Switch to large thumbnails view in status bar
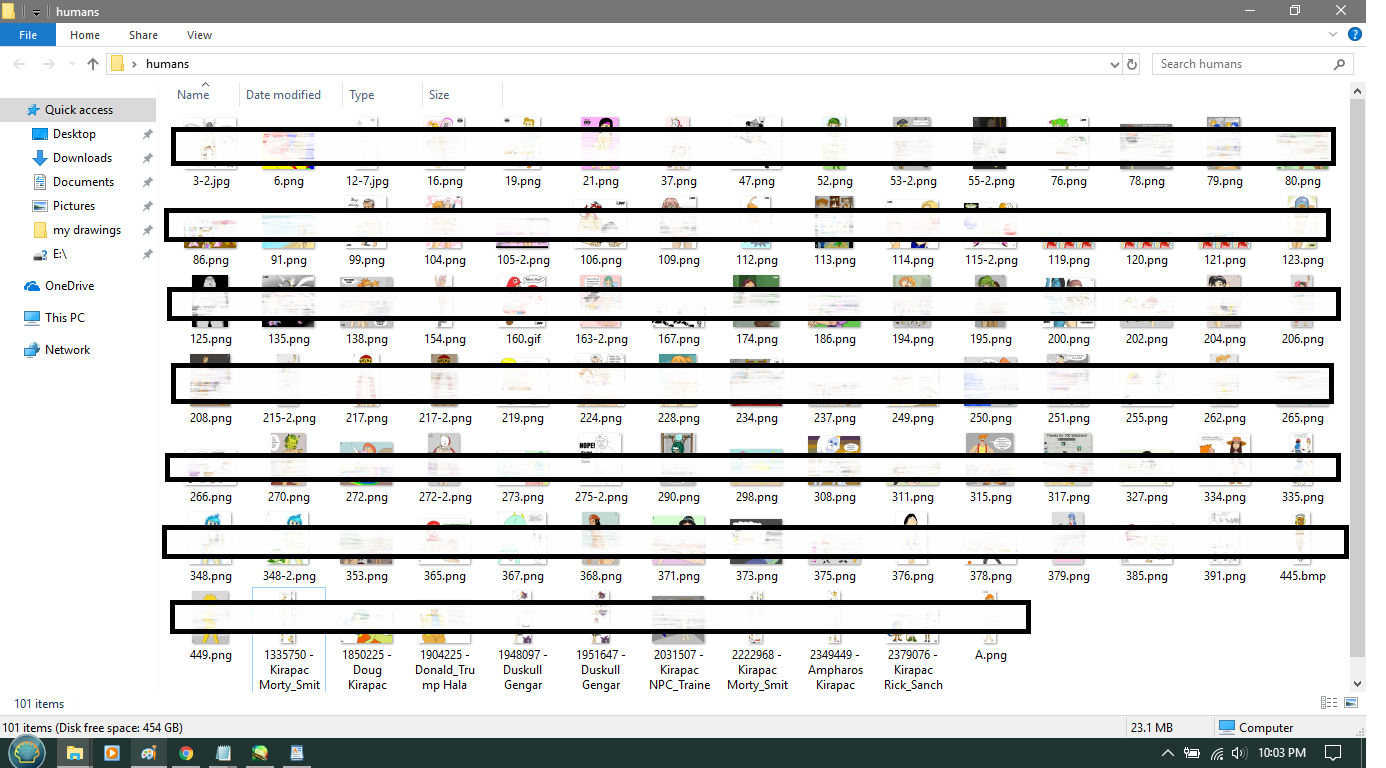Viewport: 1386px width, 768px height. point(1353,704)
